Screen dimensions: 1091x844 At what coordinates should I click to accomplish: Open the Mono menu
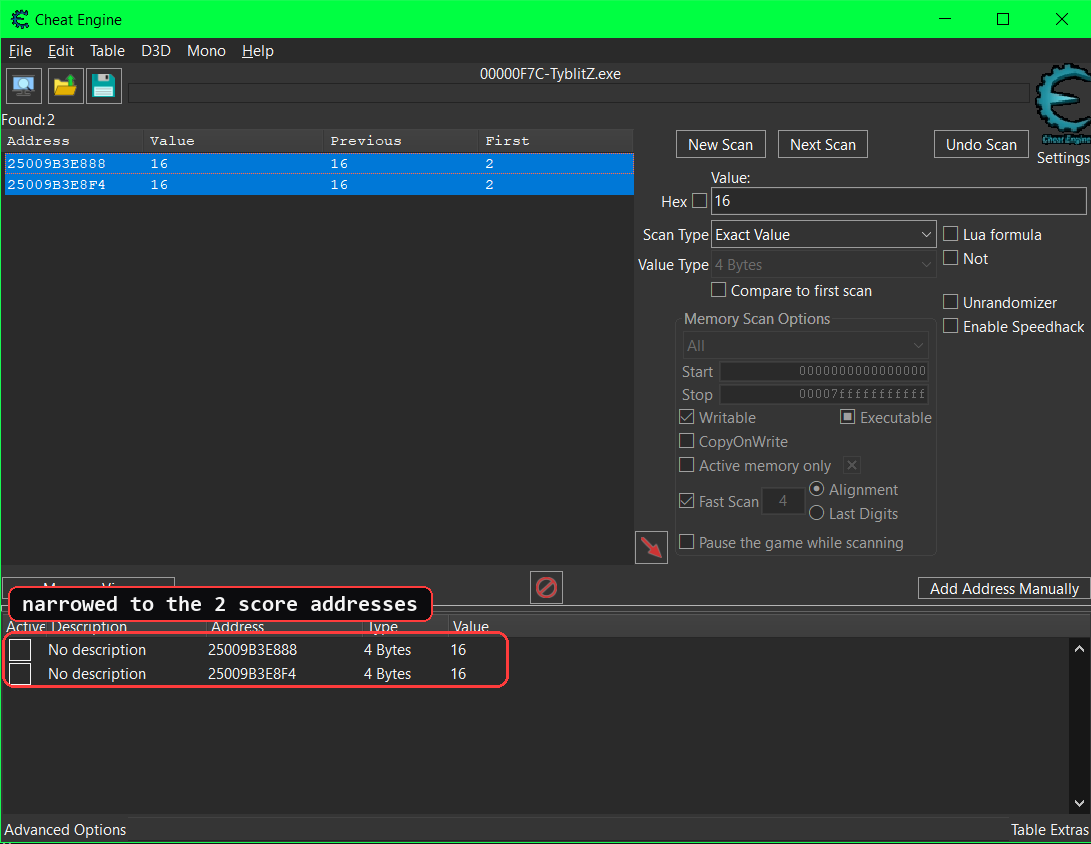(x=206, y=51)
